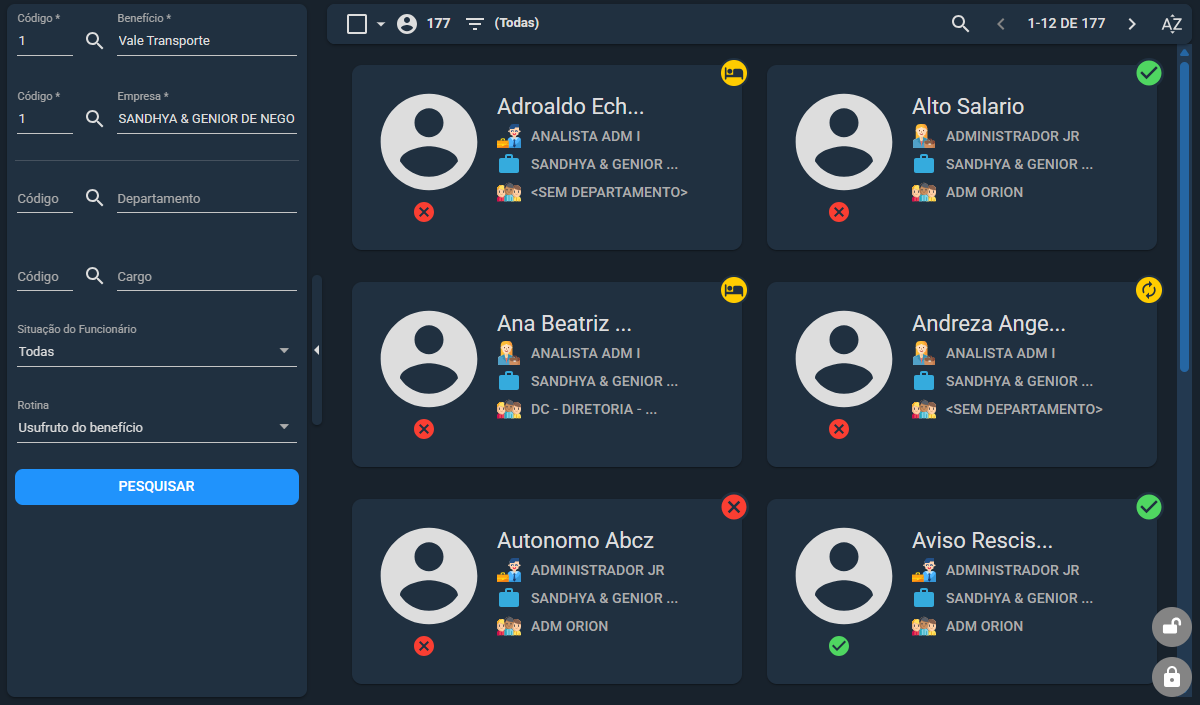Open the filter list icon (Todas)
Screen dimensions: 1200x705
475,23
